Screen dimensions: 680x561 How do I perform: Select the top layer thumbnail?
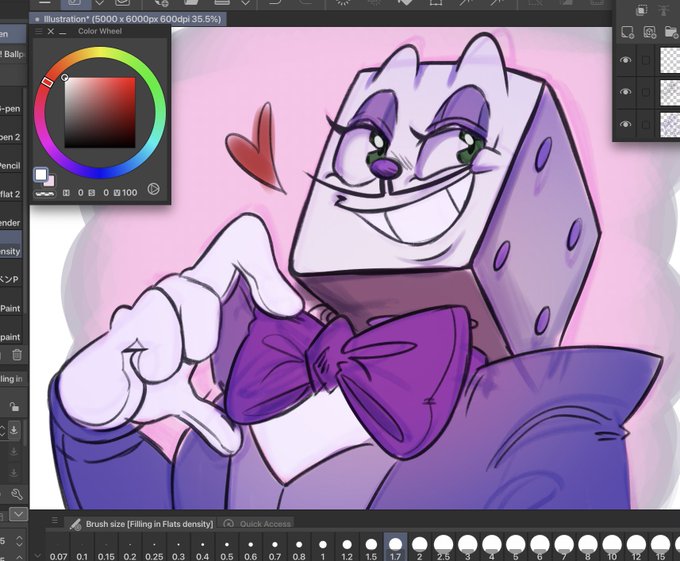click(x=670, y=60)
